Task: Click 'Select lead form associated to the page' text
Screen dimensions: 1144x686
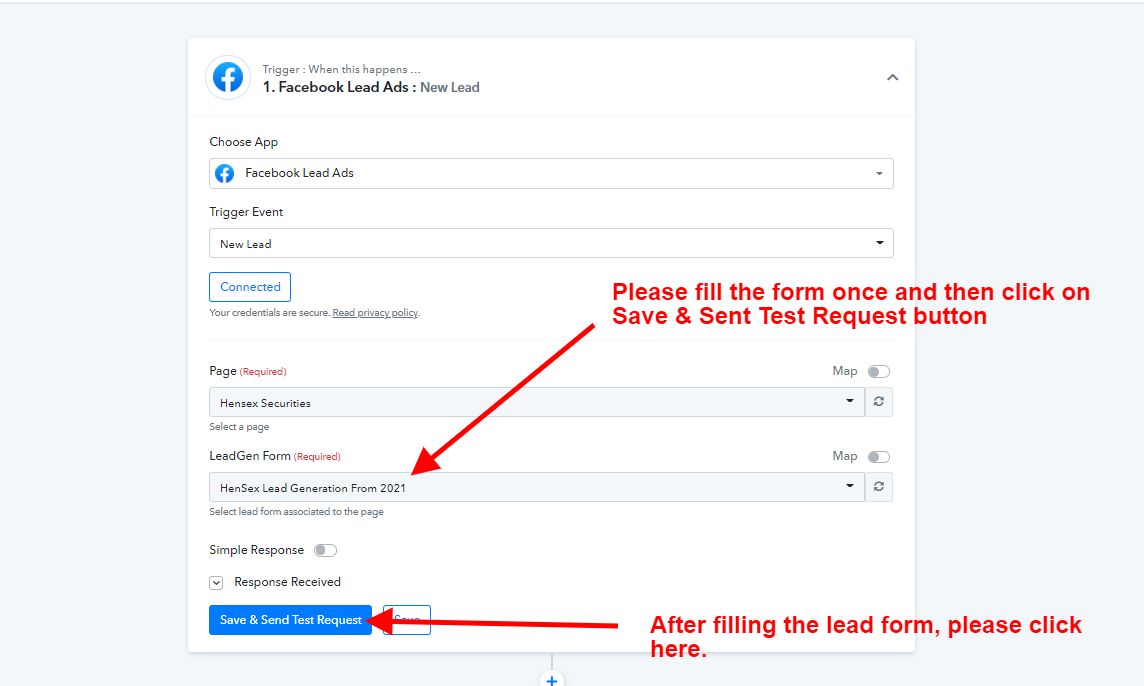Action: click(x=296, y=512)
